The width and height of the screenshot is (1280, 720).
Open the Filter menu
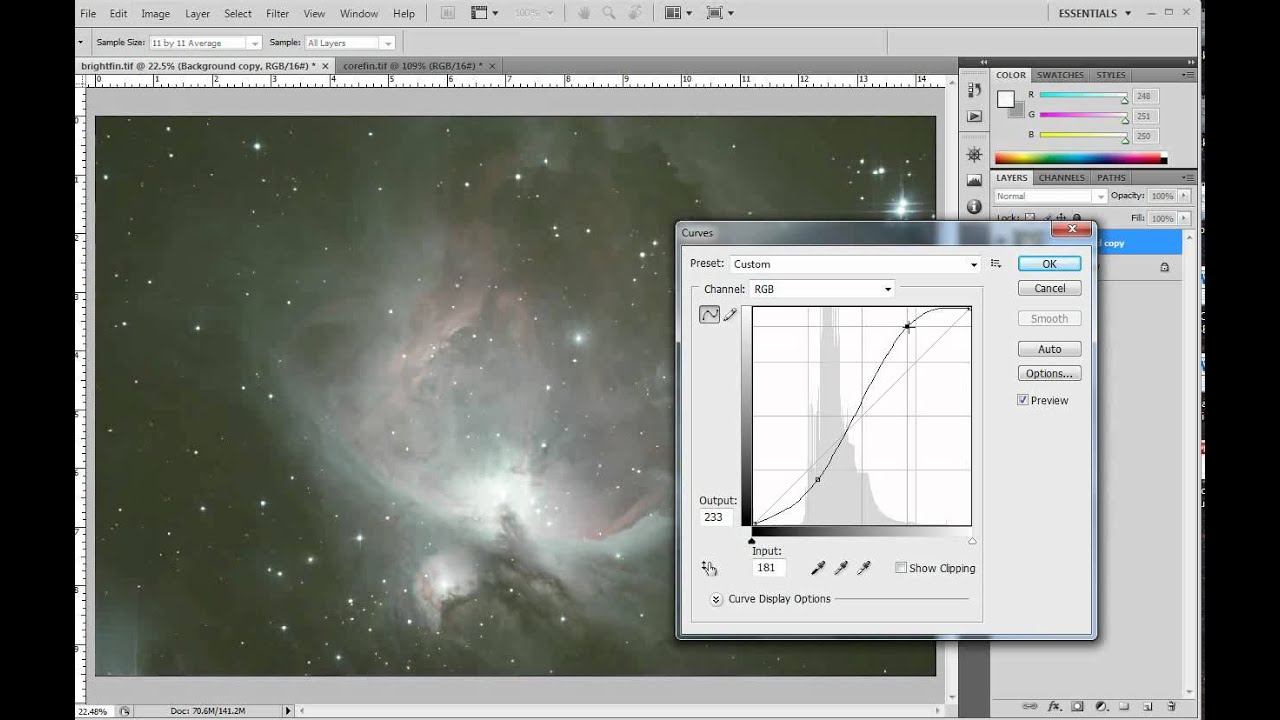coord(277,13)
